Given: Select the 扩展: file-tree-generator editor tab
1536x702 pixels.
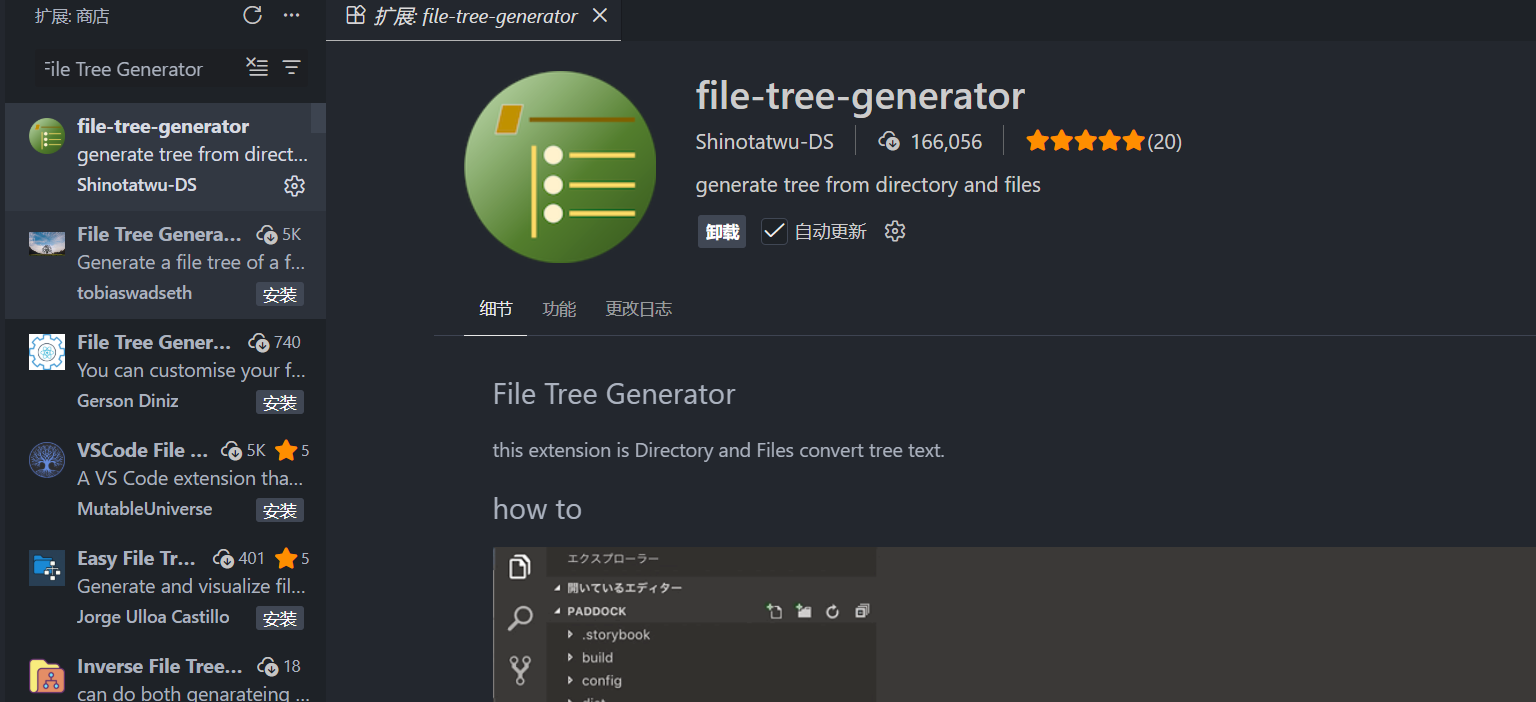Looking at the screenshot, I should tap(474, 16).
